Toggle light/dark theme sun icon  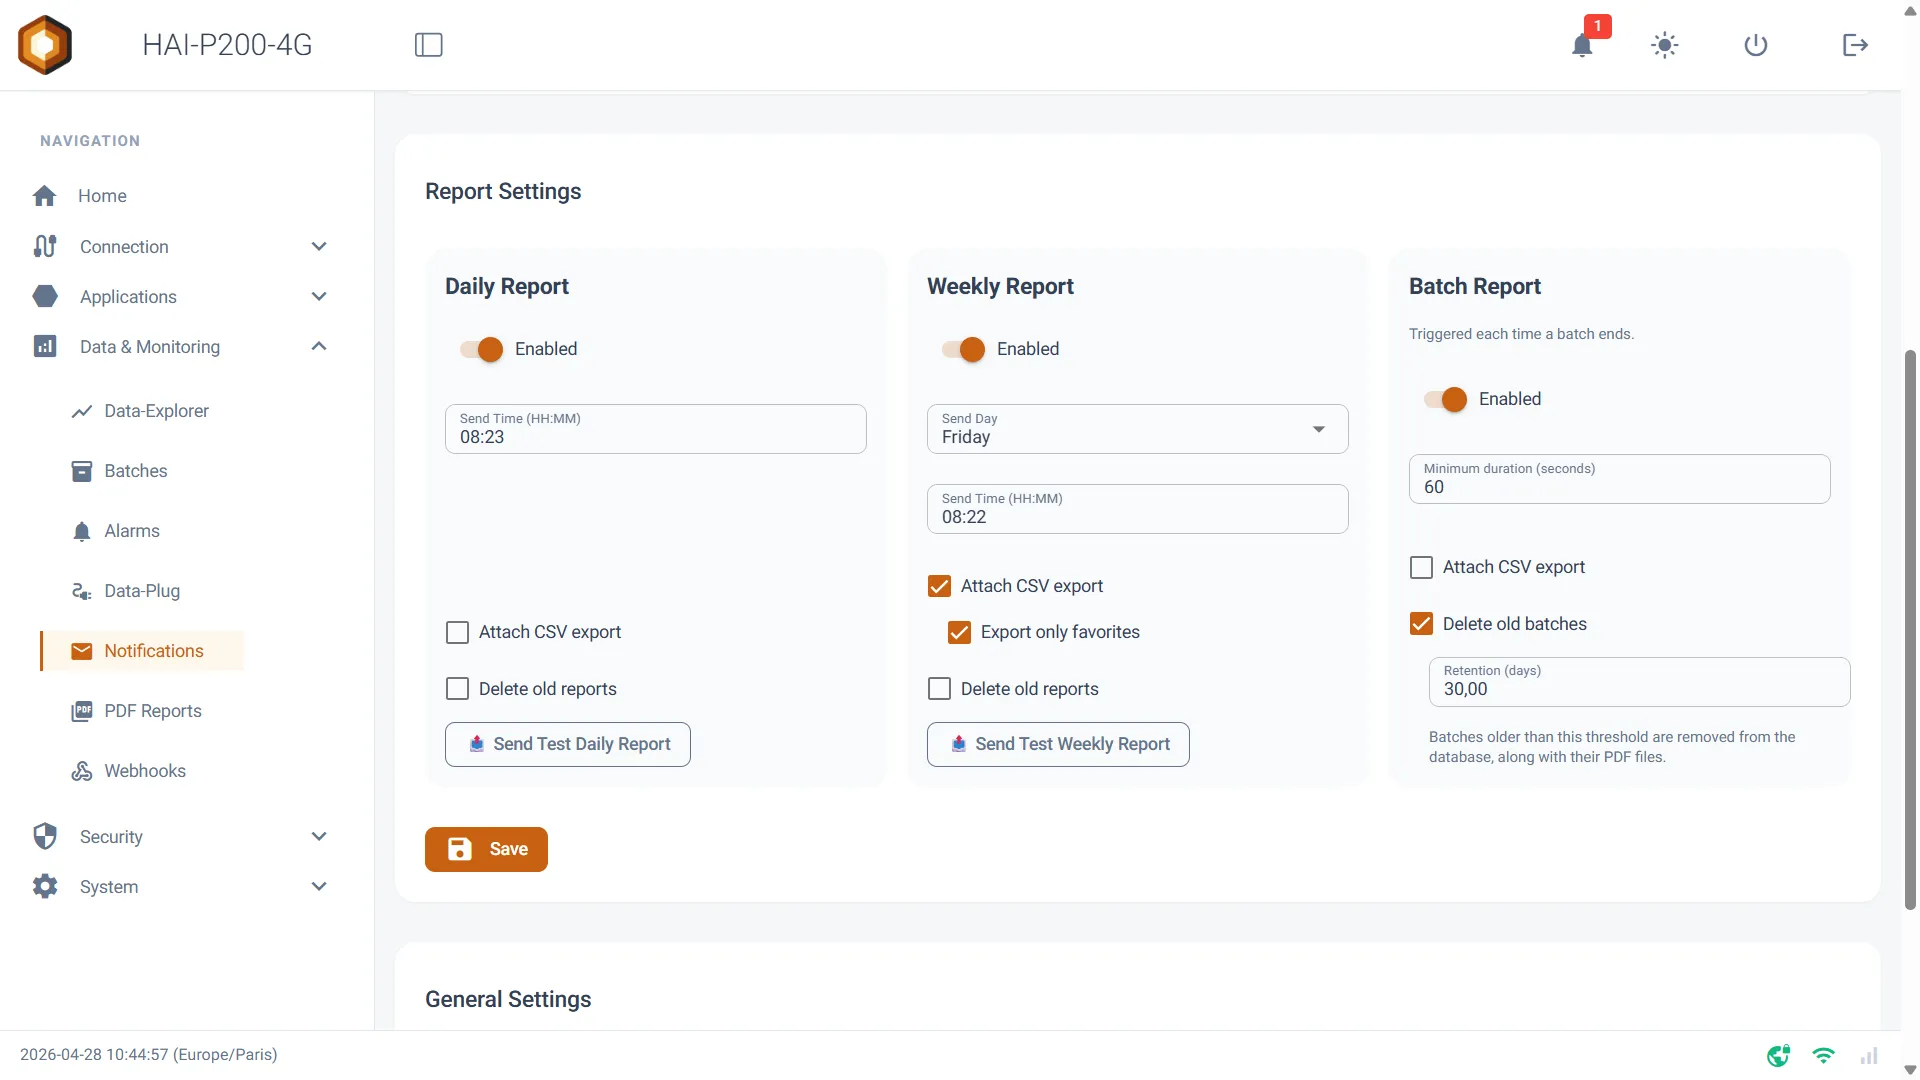click(1664, 45)
